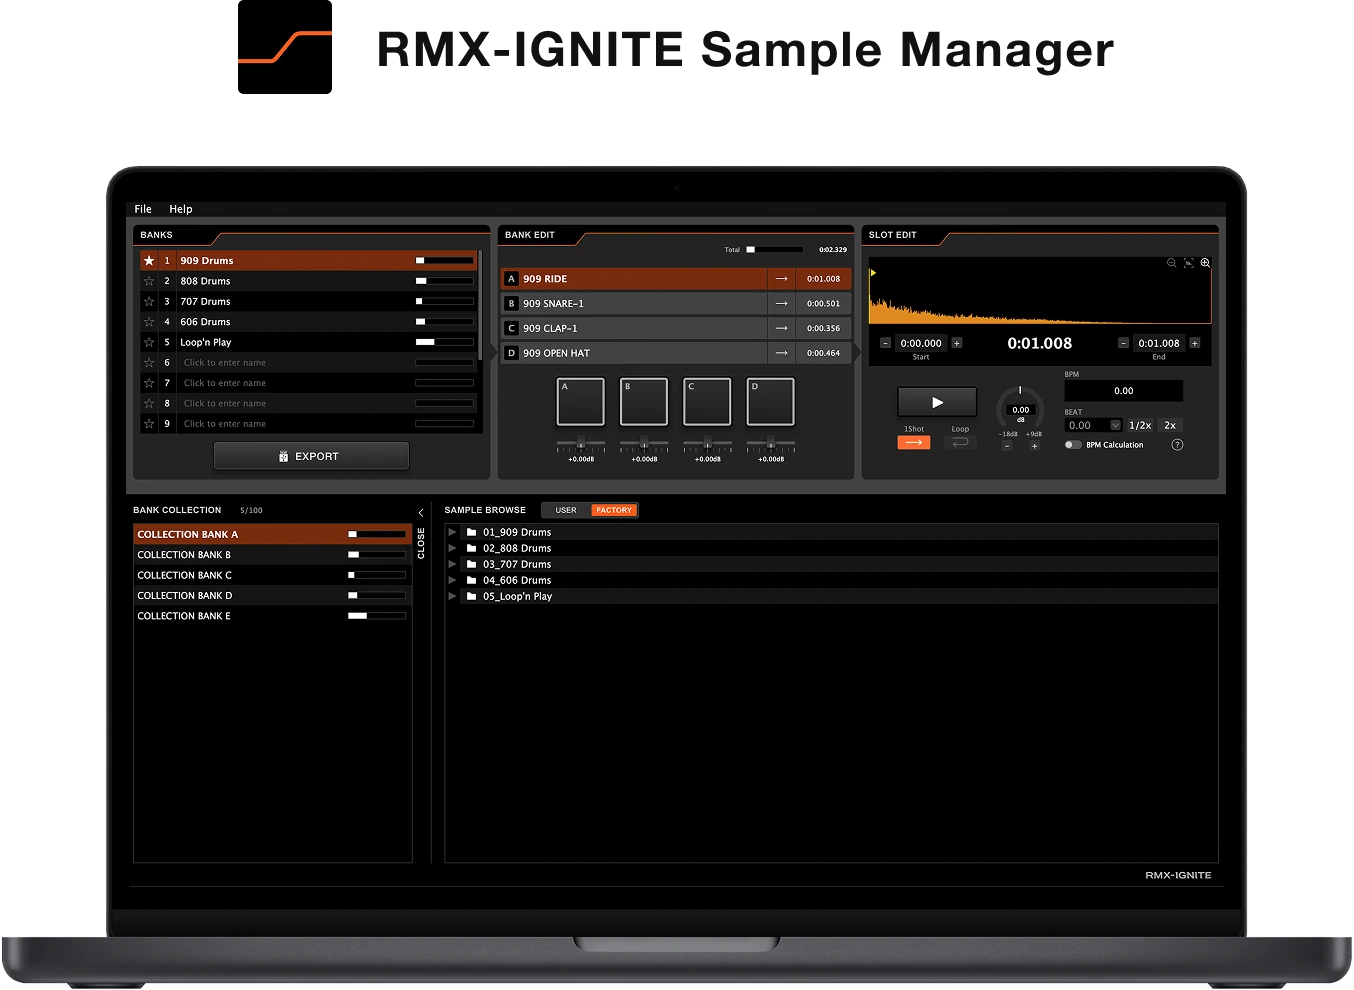Set playback mode to Loop
Screen dimensions: 1354x990
(x=960, y=442)
